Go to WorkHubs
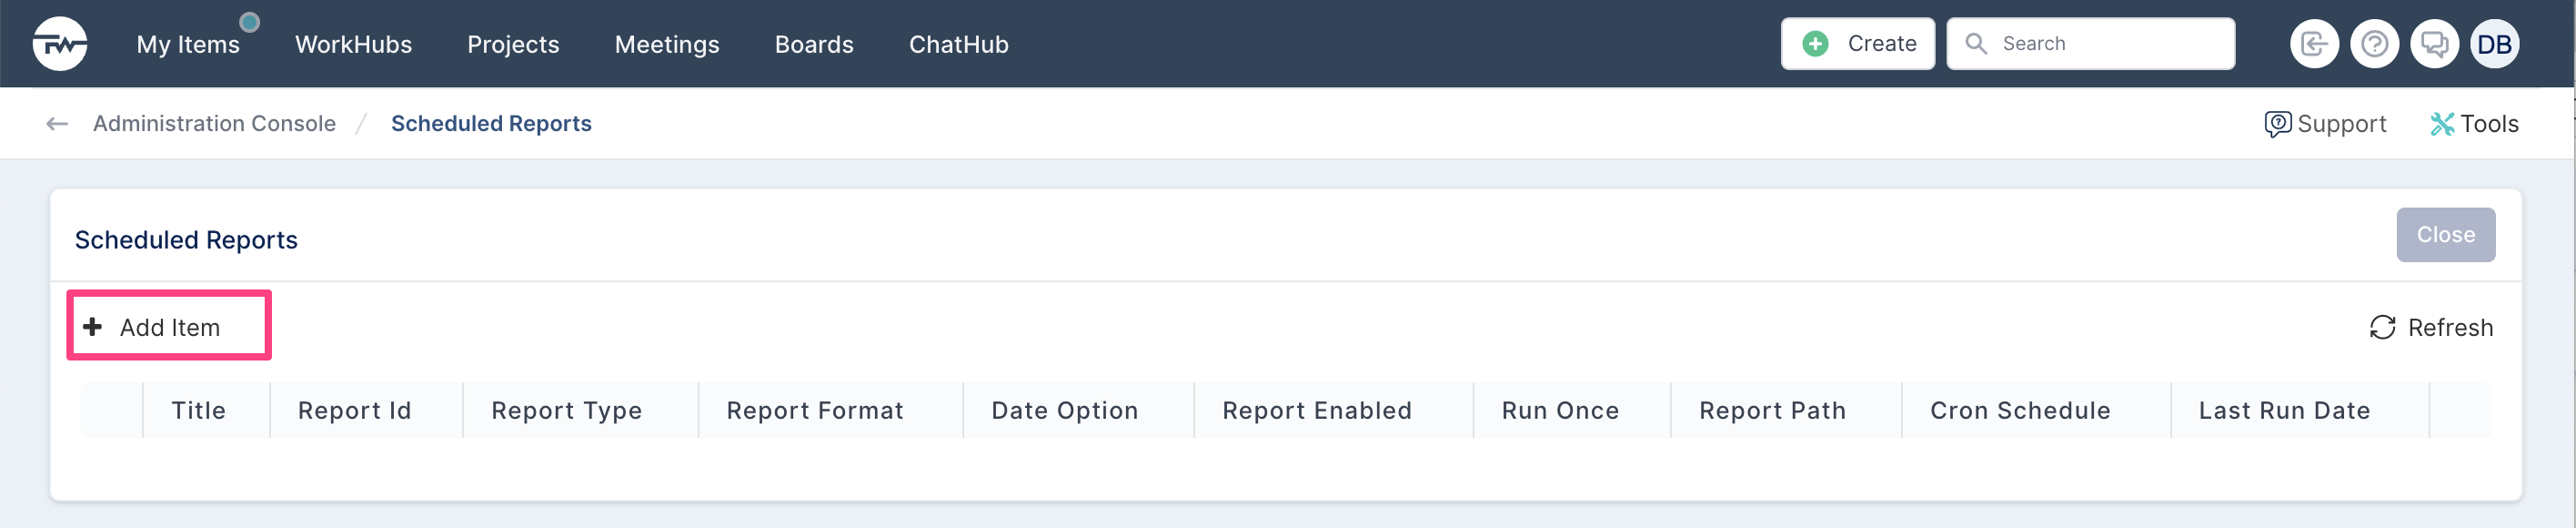Screen dimensions: 2576x528 [x=353, y=45]
